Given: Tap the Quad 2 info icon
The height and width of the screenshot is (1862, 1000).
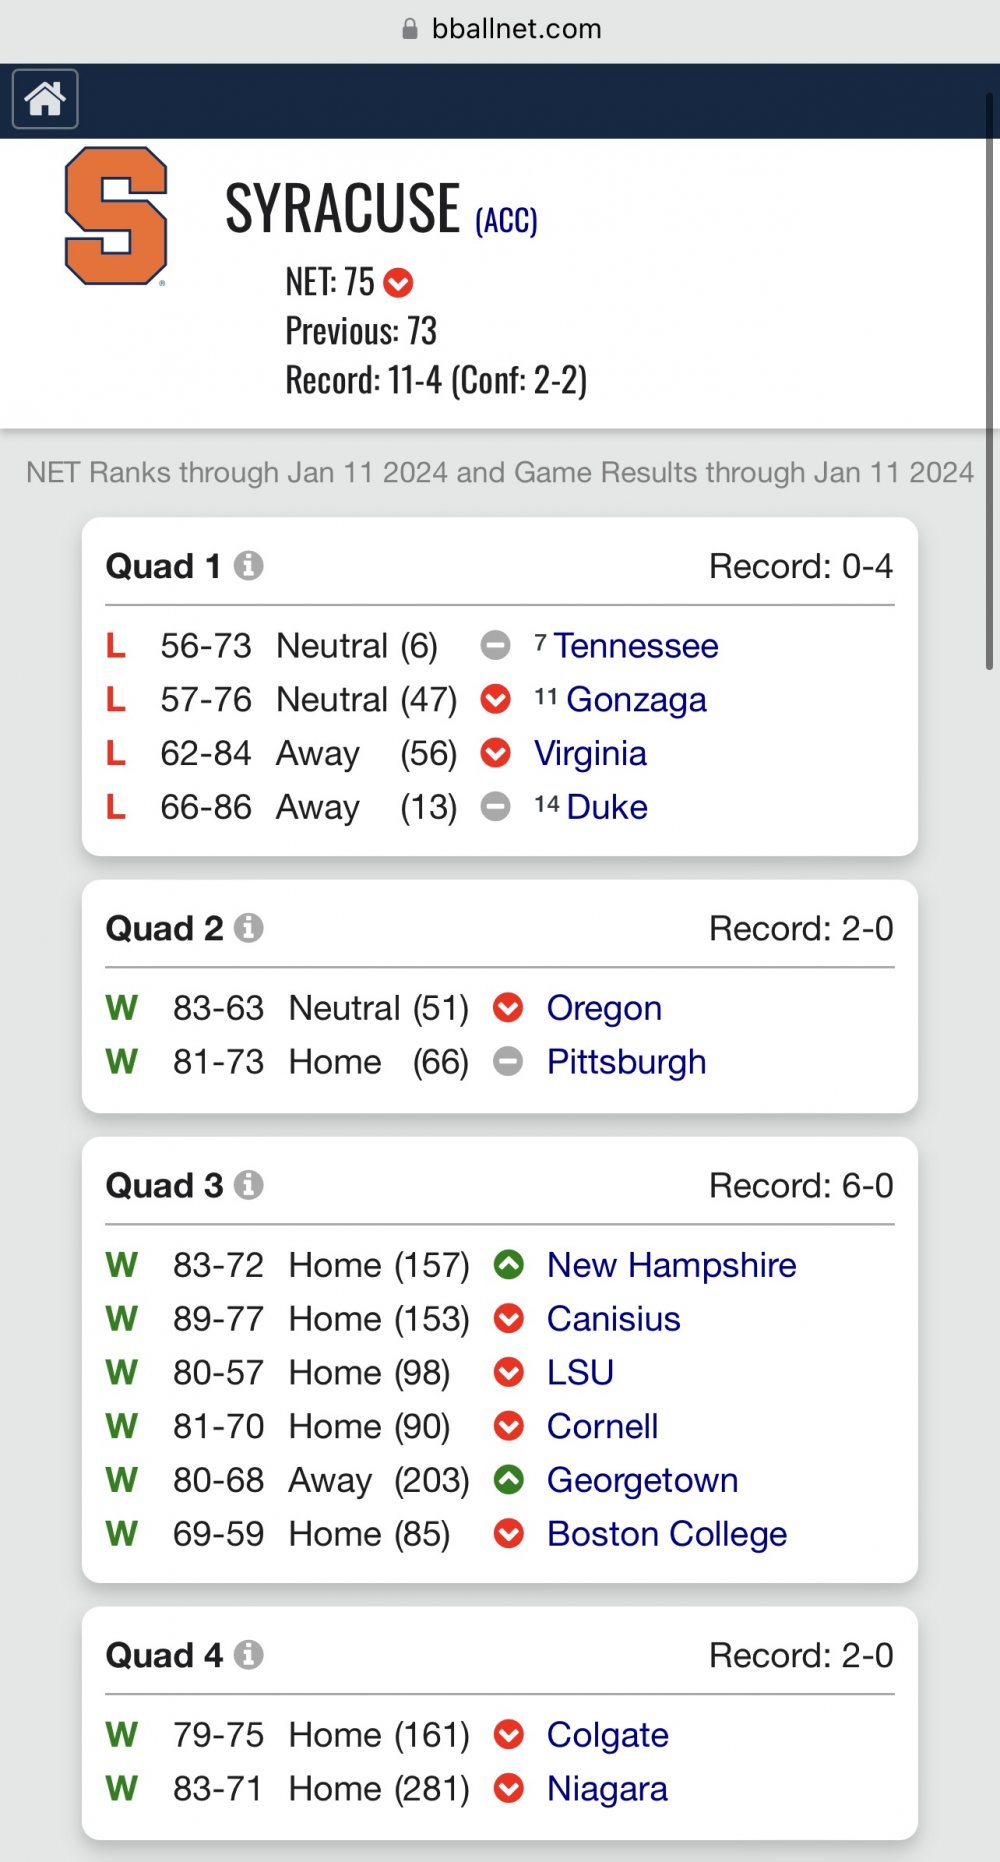Looking at the screenshot, I should tap(249, 928).
